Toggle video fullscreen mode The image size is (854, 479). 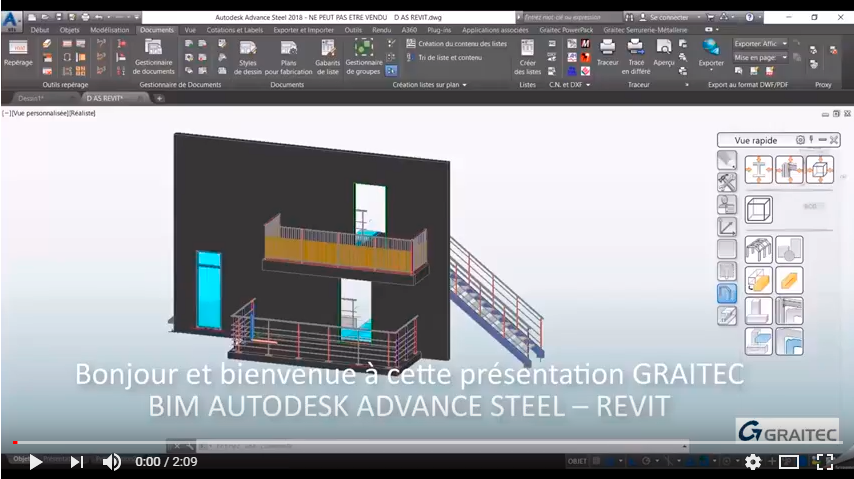825,462
